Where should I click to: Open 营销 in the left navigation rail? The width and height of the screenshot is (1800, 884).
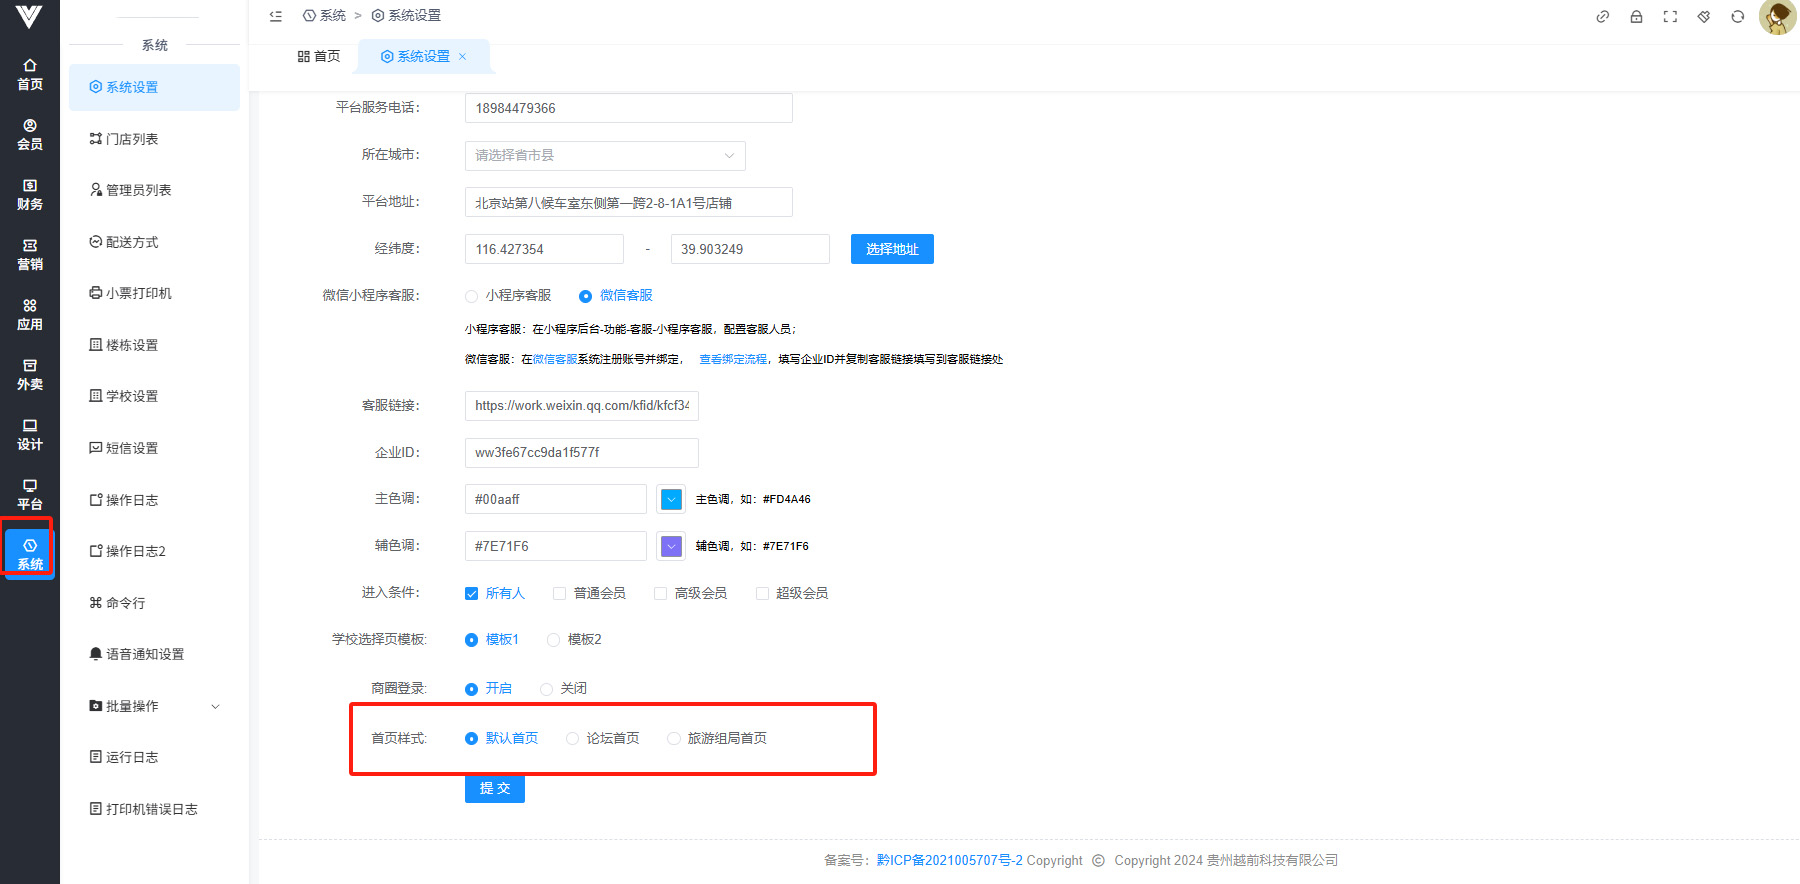click(30, 254)
